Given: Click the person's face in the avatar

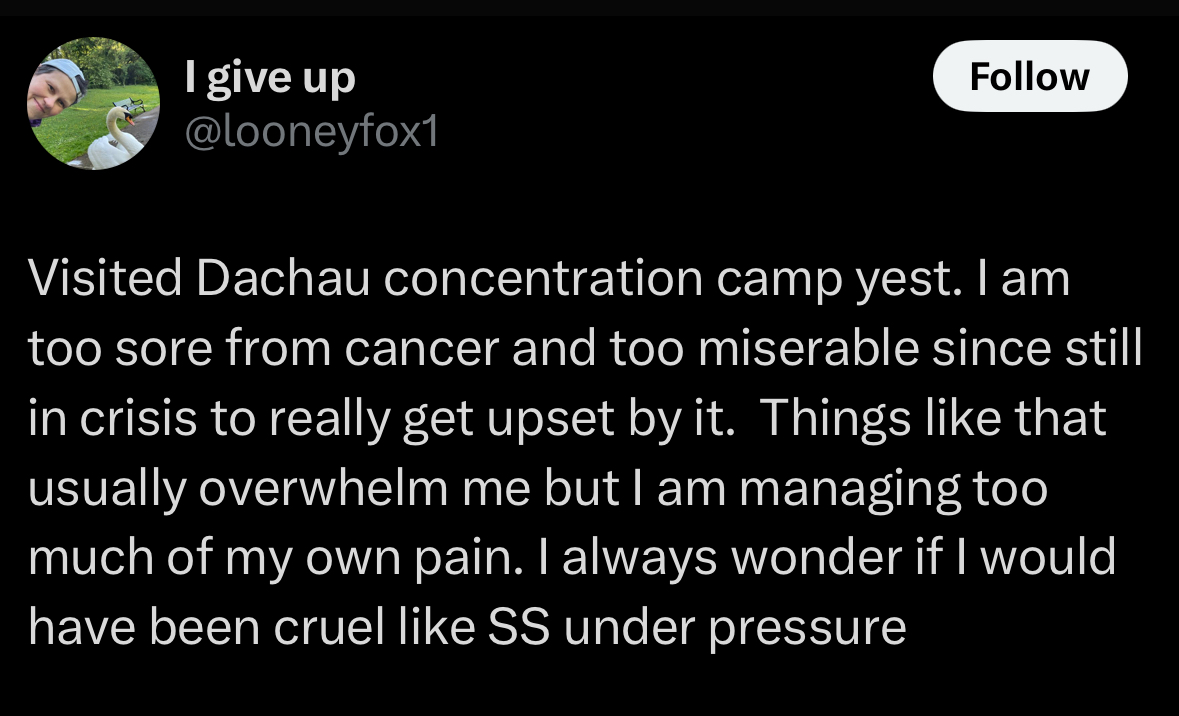Looking at the screenshot, I should point(53,94).
